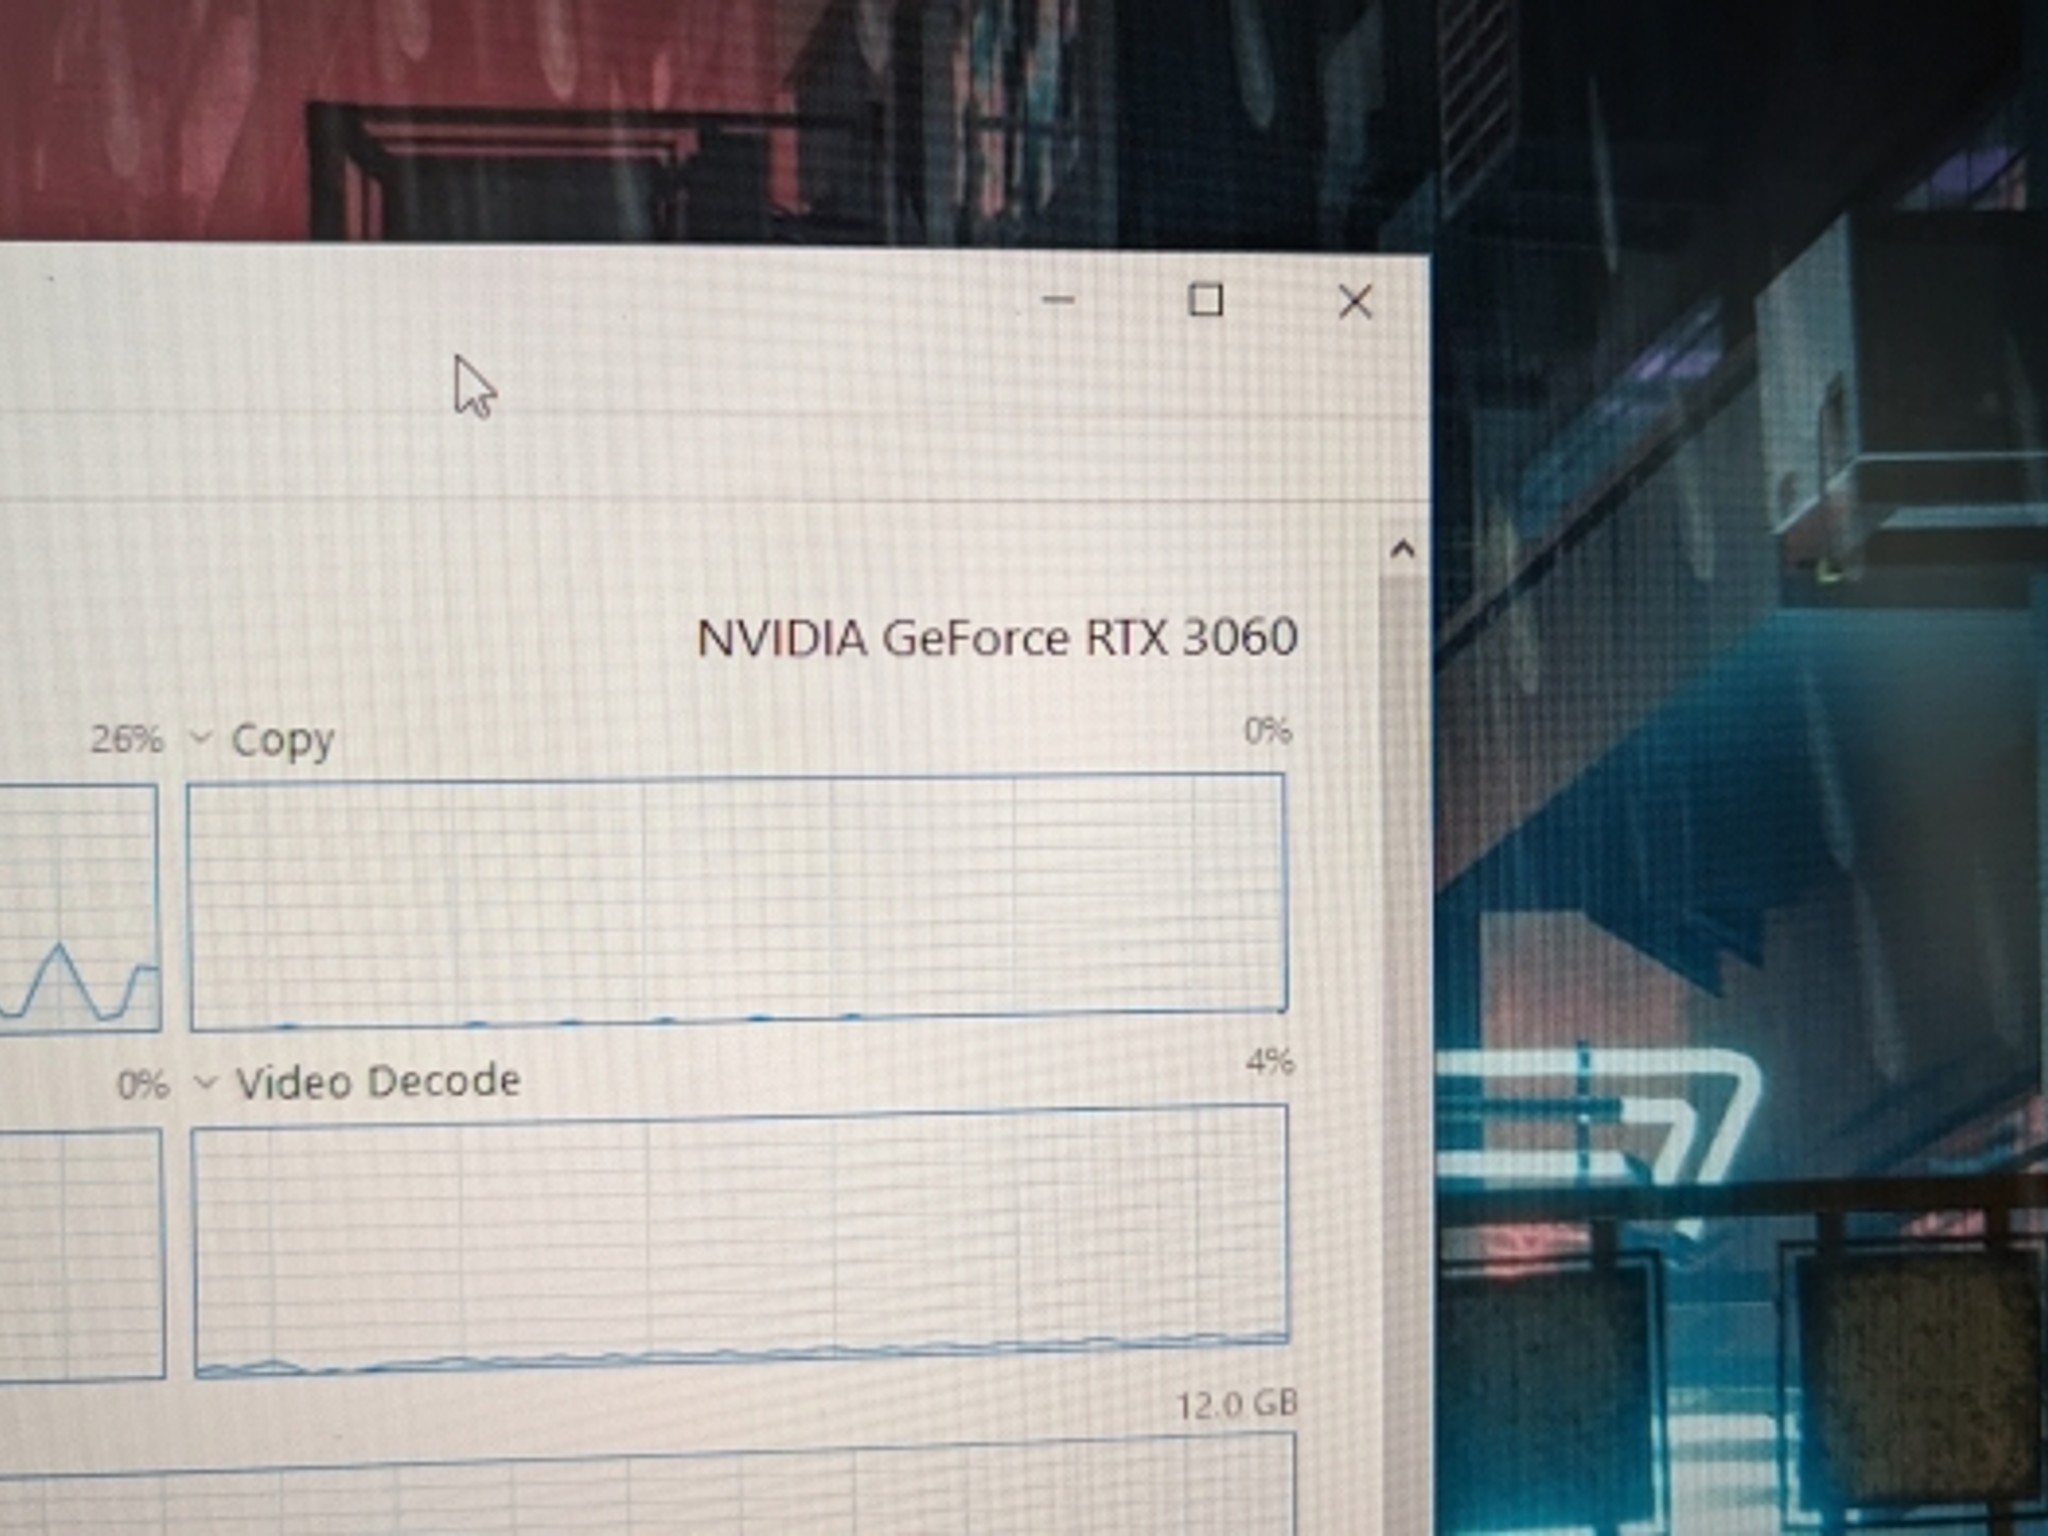Viewport: 2048px width, 1536px height.
Task: Click the Copy engine usage graph
Action: point(738,901)
